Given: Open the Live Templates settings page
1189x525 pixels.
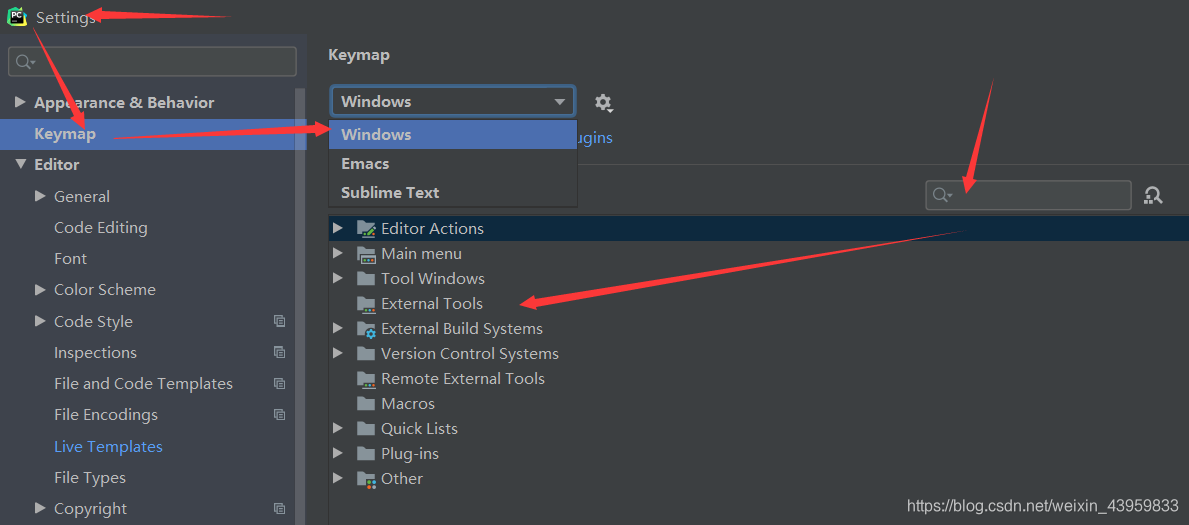Looking at the screenshot, I should click(x=108, y=447).
